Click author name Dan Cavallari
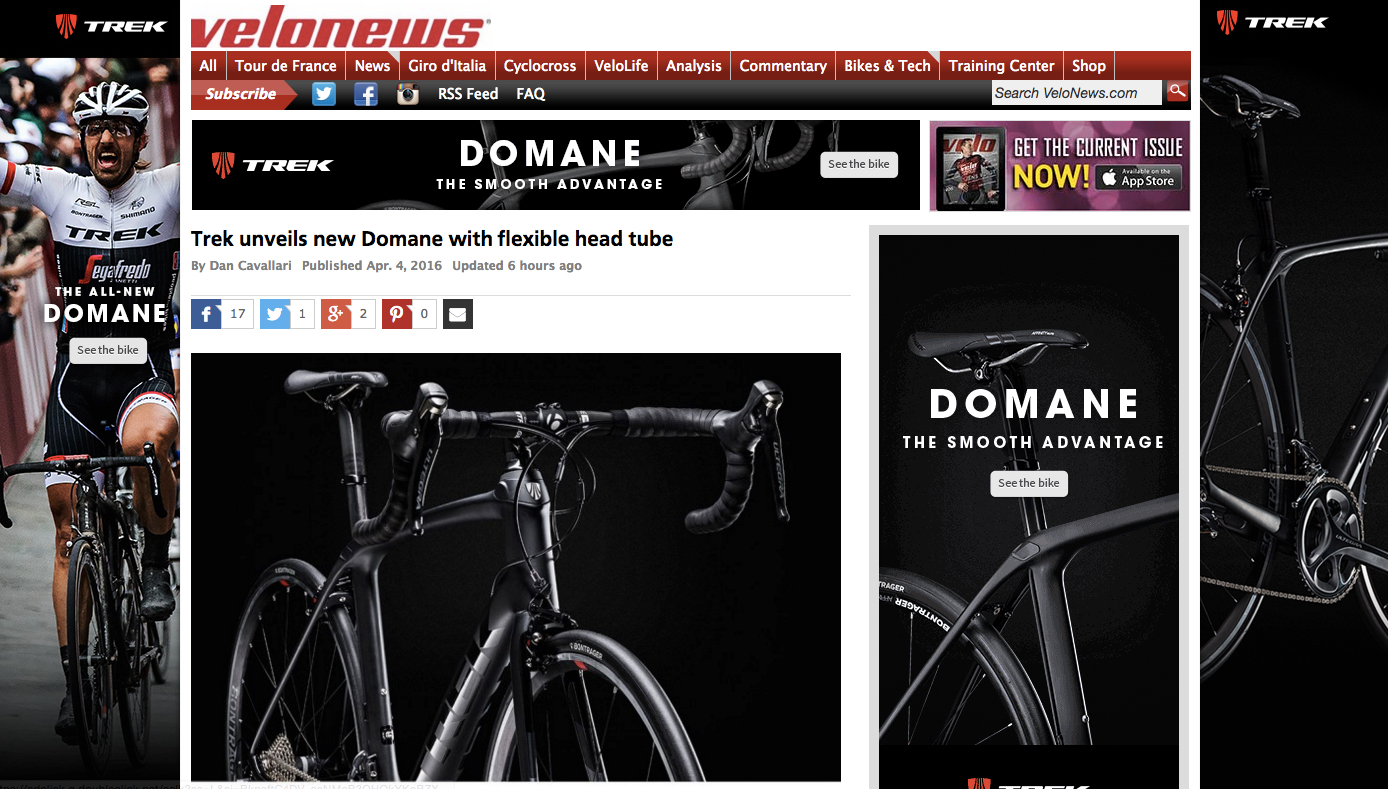 251,266
